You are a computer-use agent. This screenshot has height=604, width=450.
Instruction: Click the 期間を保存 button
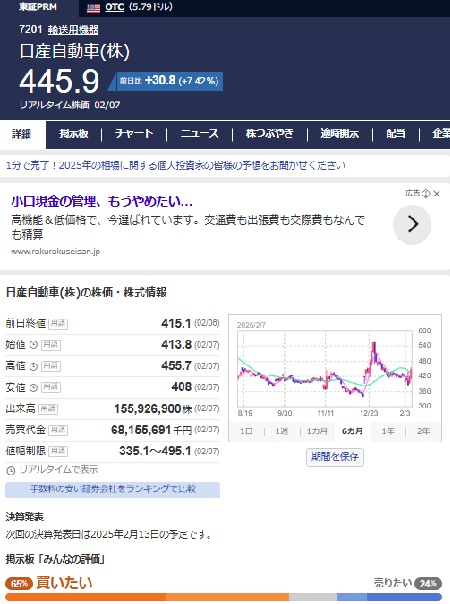tap(335, 457)
